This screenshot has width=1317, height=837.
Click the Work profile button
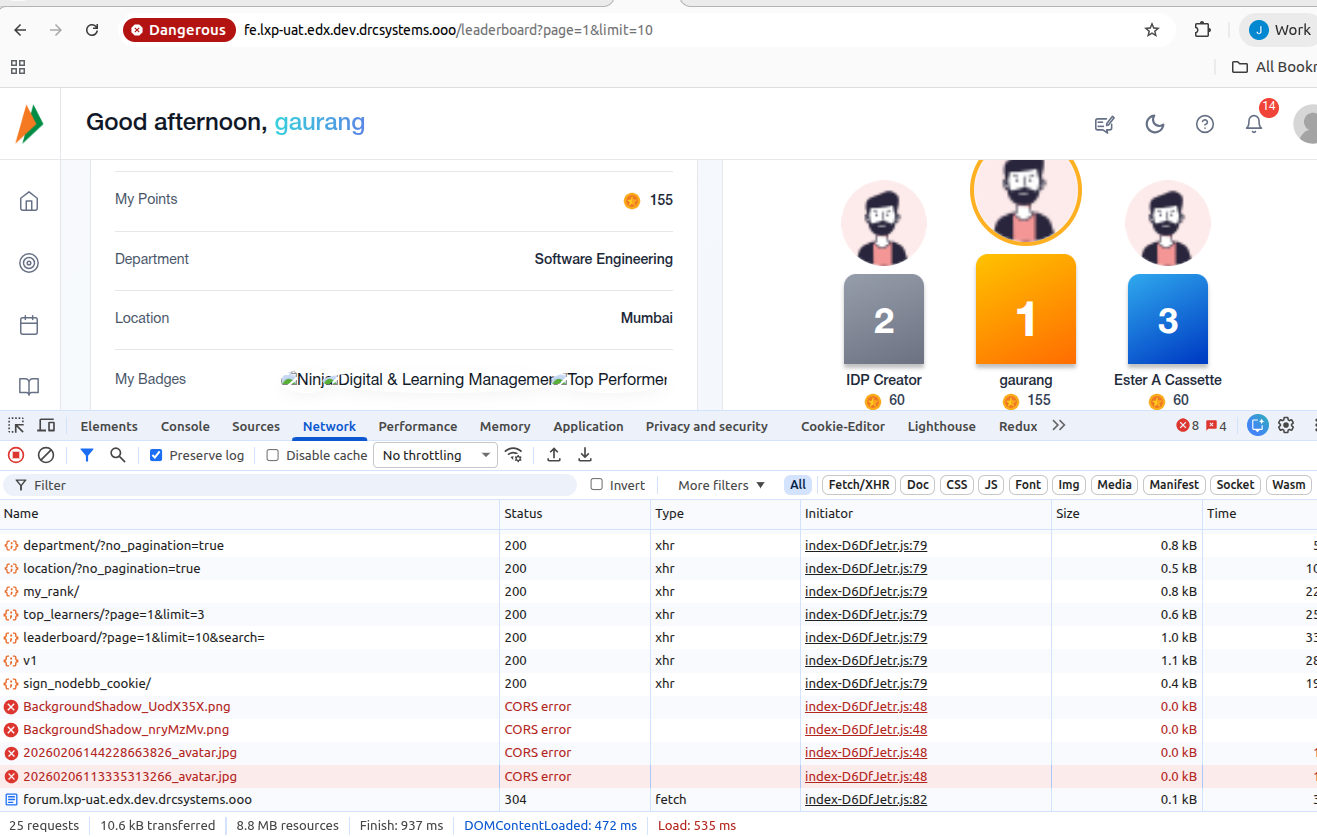[x=1280, y=30]
